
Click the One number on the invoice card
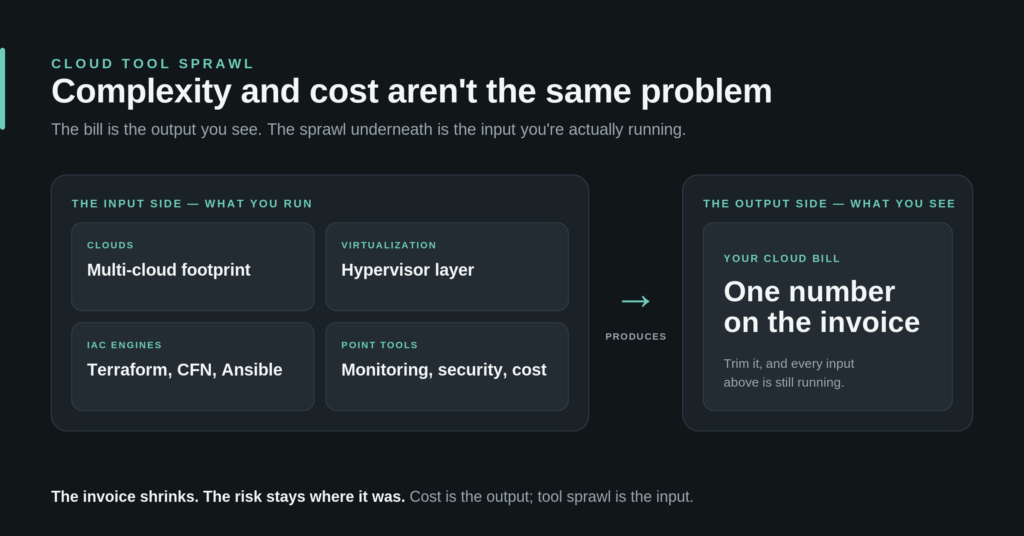(x=827, y=317)
